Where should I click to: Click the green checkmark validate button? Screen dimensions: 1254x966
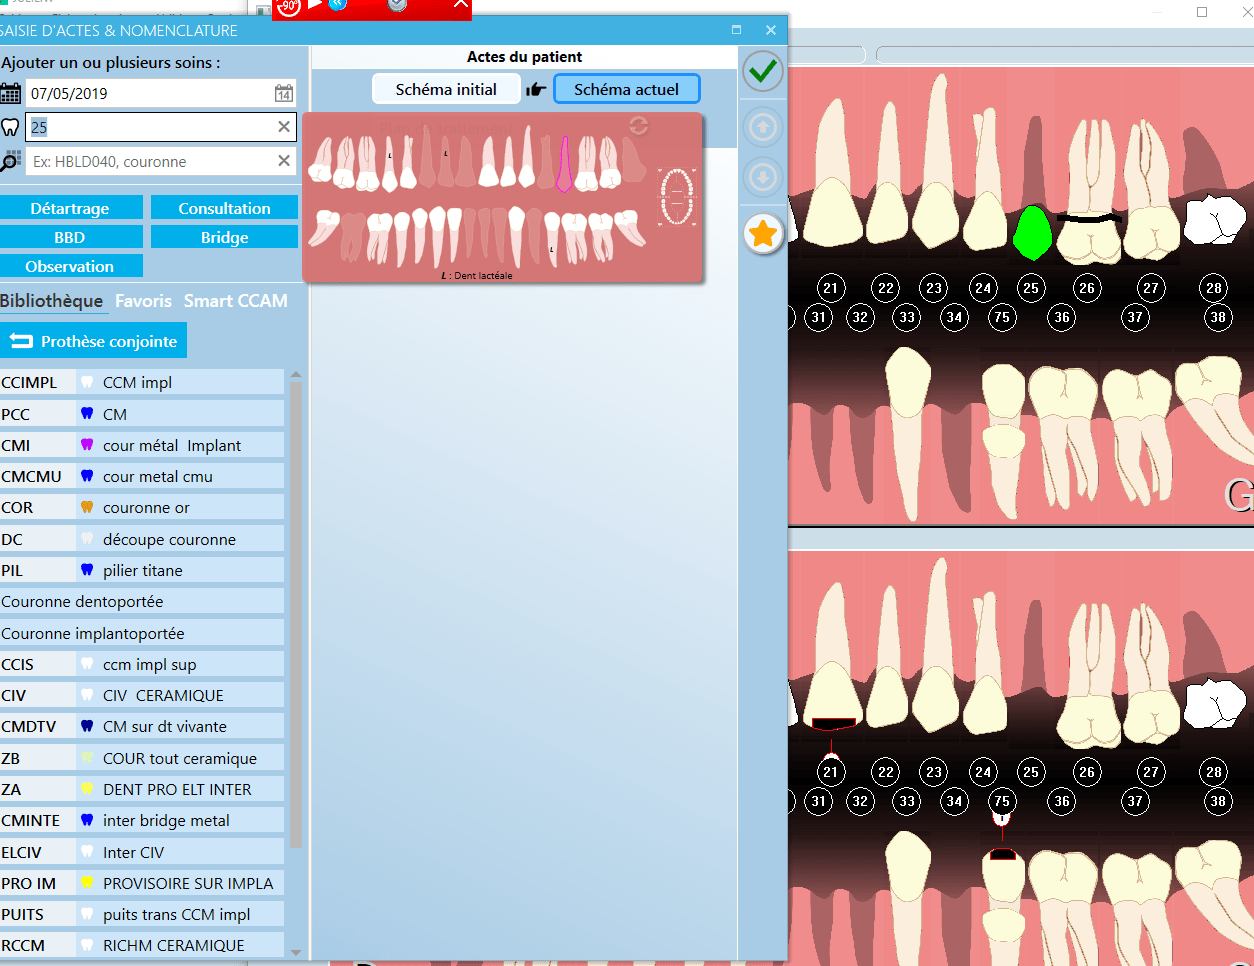coord(763,71)
